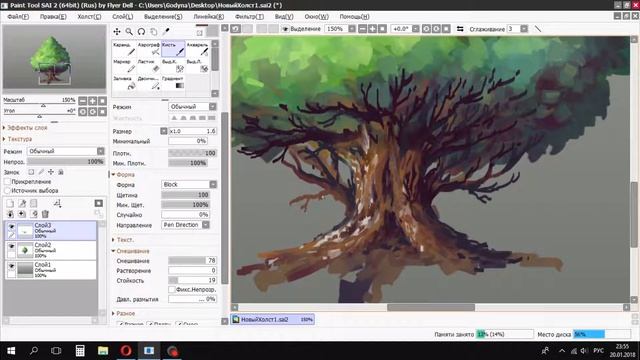Hide the Слой1 layer via eye icon
640x360 pixels.
[x=11, y=266]
